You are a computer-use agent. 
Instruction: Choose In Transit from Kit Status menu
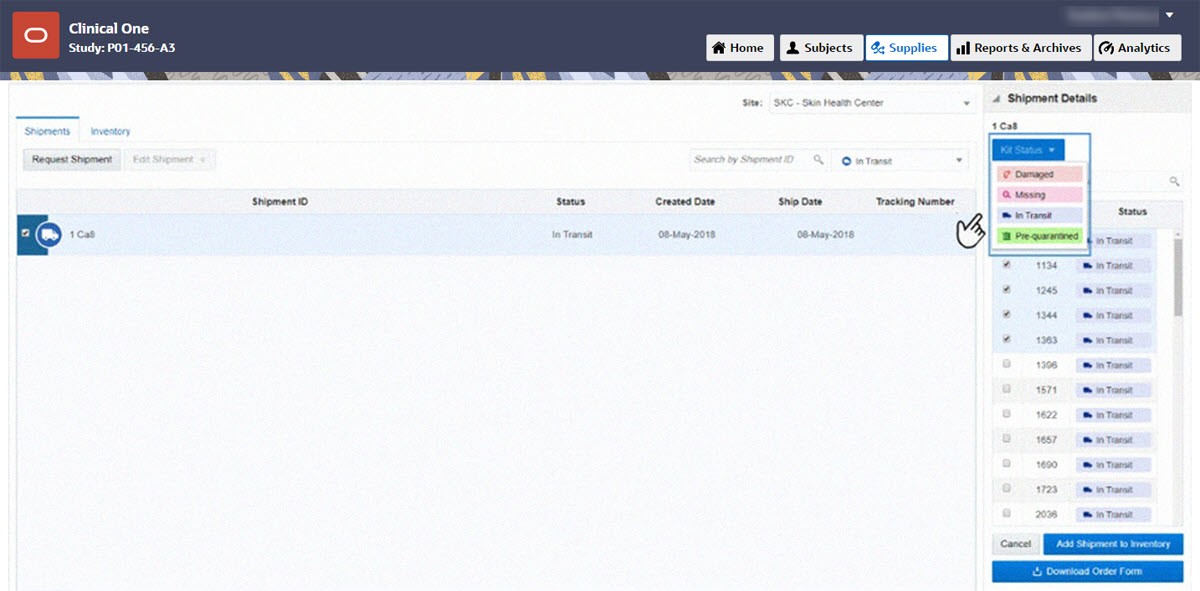pos(1040,216)
